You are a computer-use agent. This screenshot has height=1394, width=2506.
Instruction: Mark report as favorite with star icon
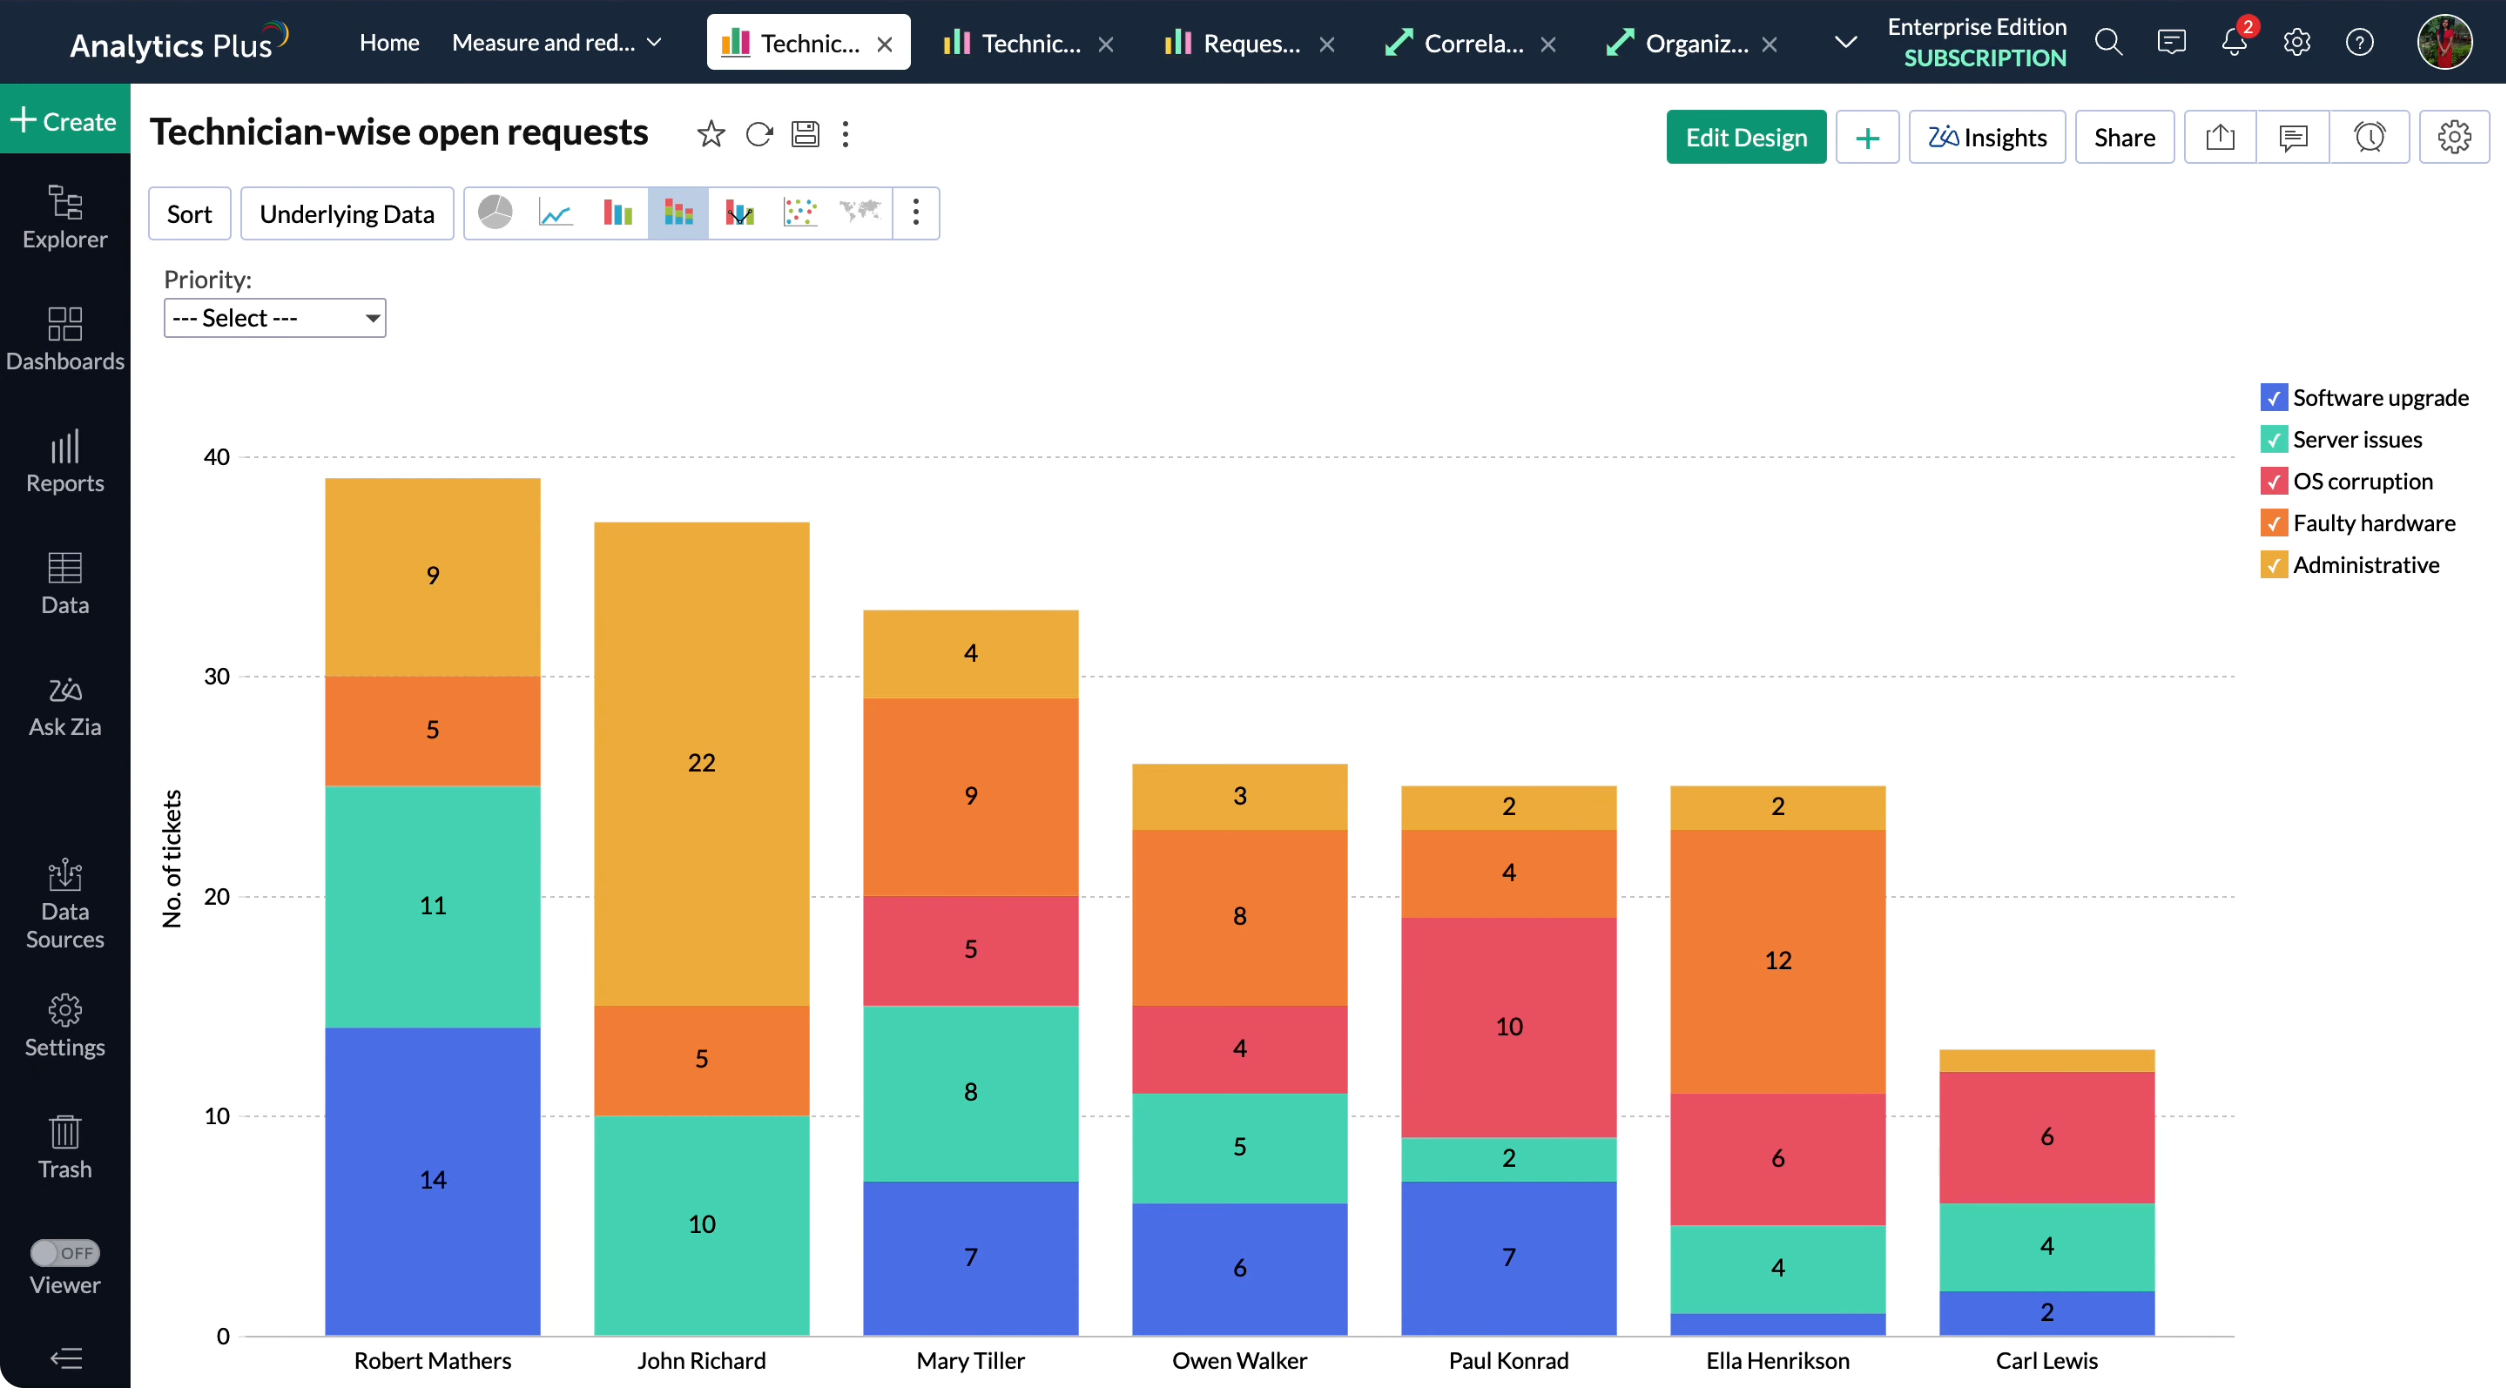pyautogui.click(x=711, y=134)
